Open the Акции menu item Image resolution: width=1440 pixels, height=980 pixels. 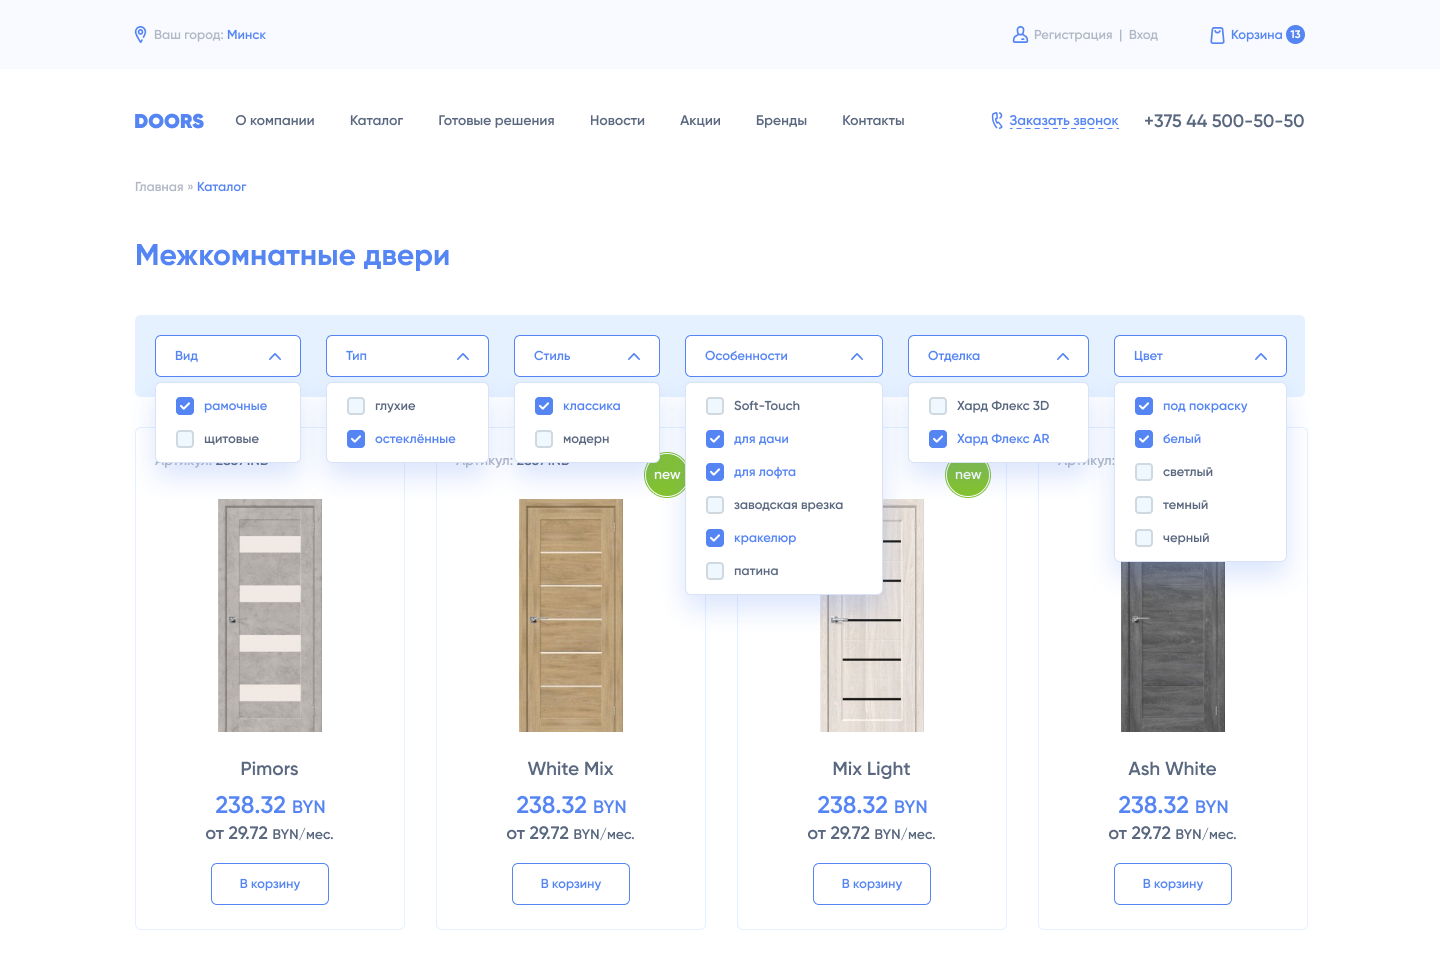pos(700,121)
